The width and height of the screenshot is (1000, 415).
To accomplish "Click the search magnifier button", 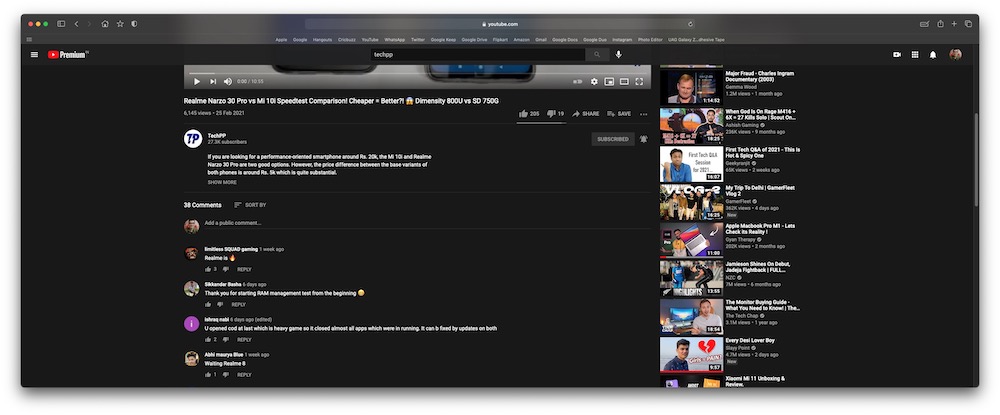I will click(x=597, y=55).
